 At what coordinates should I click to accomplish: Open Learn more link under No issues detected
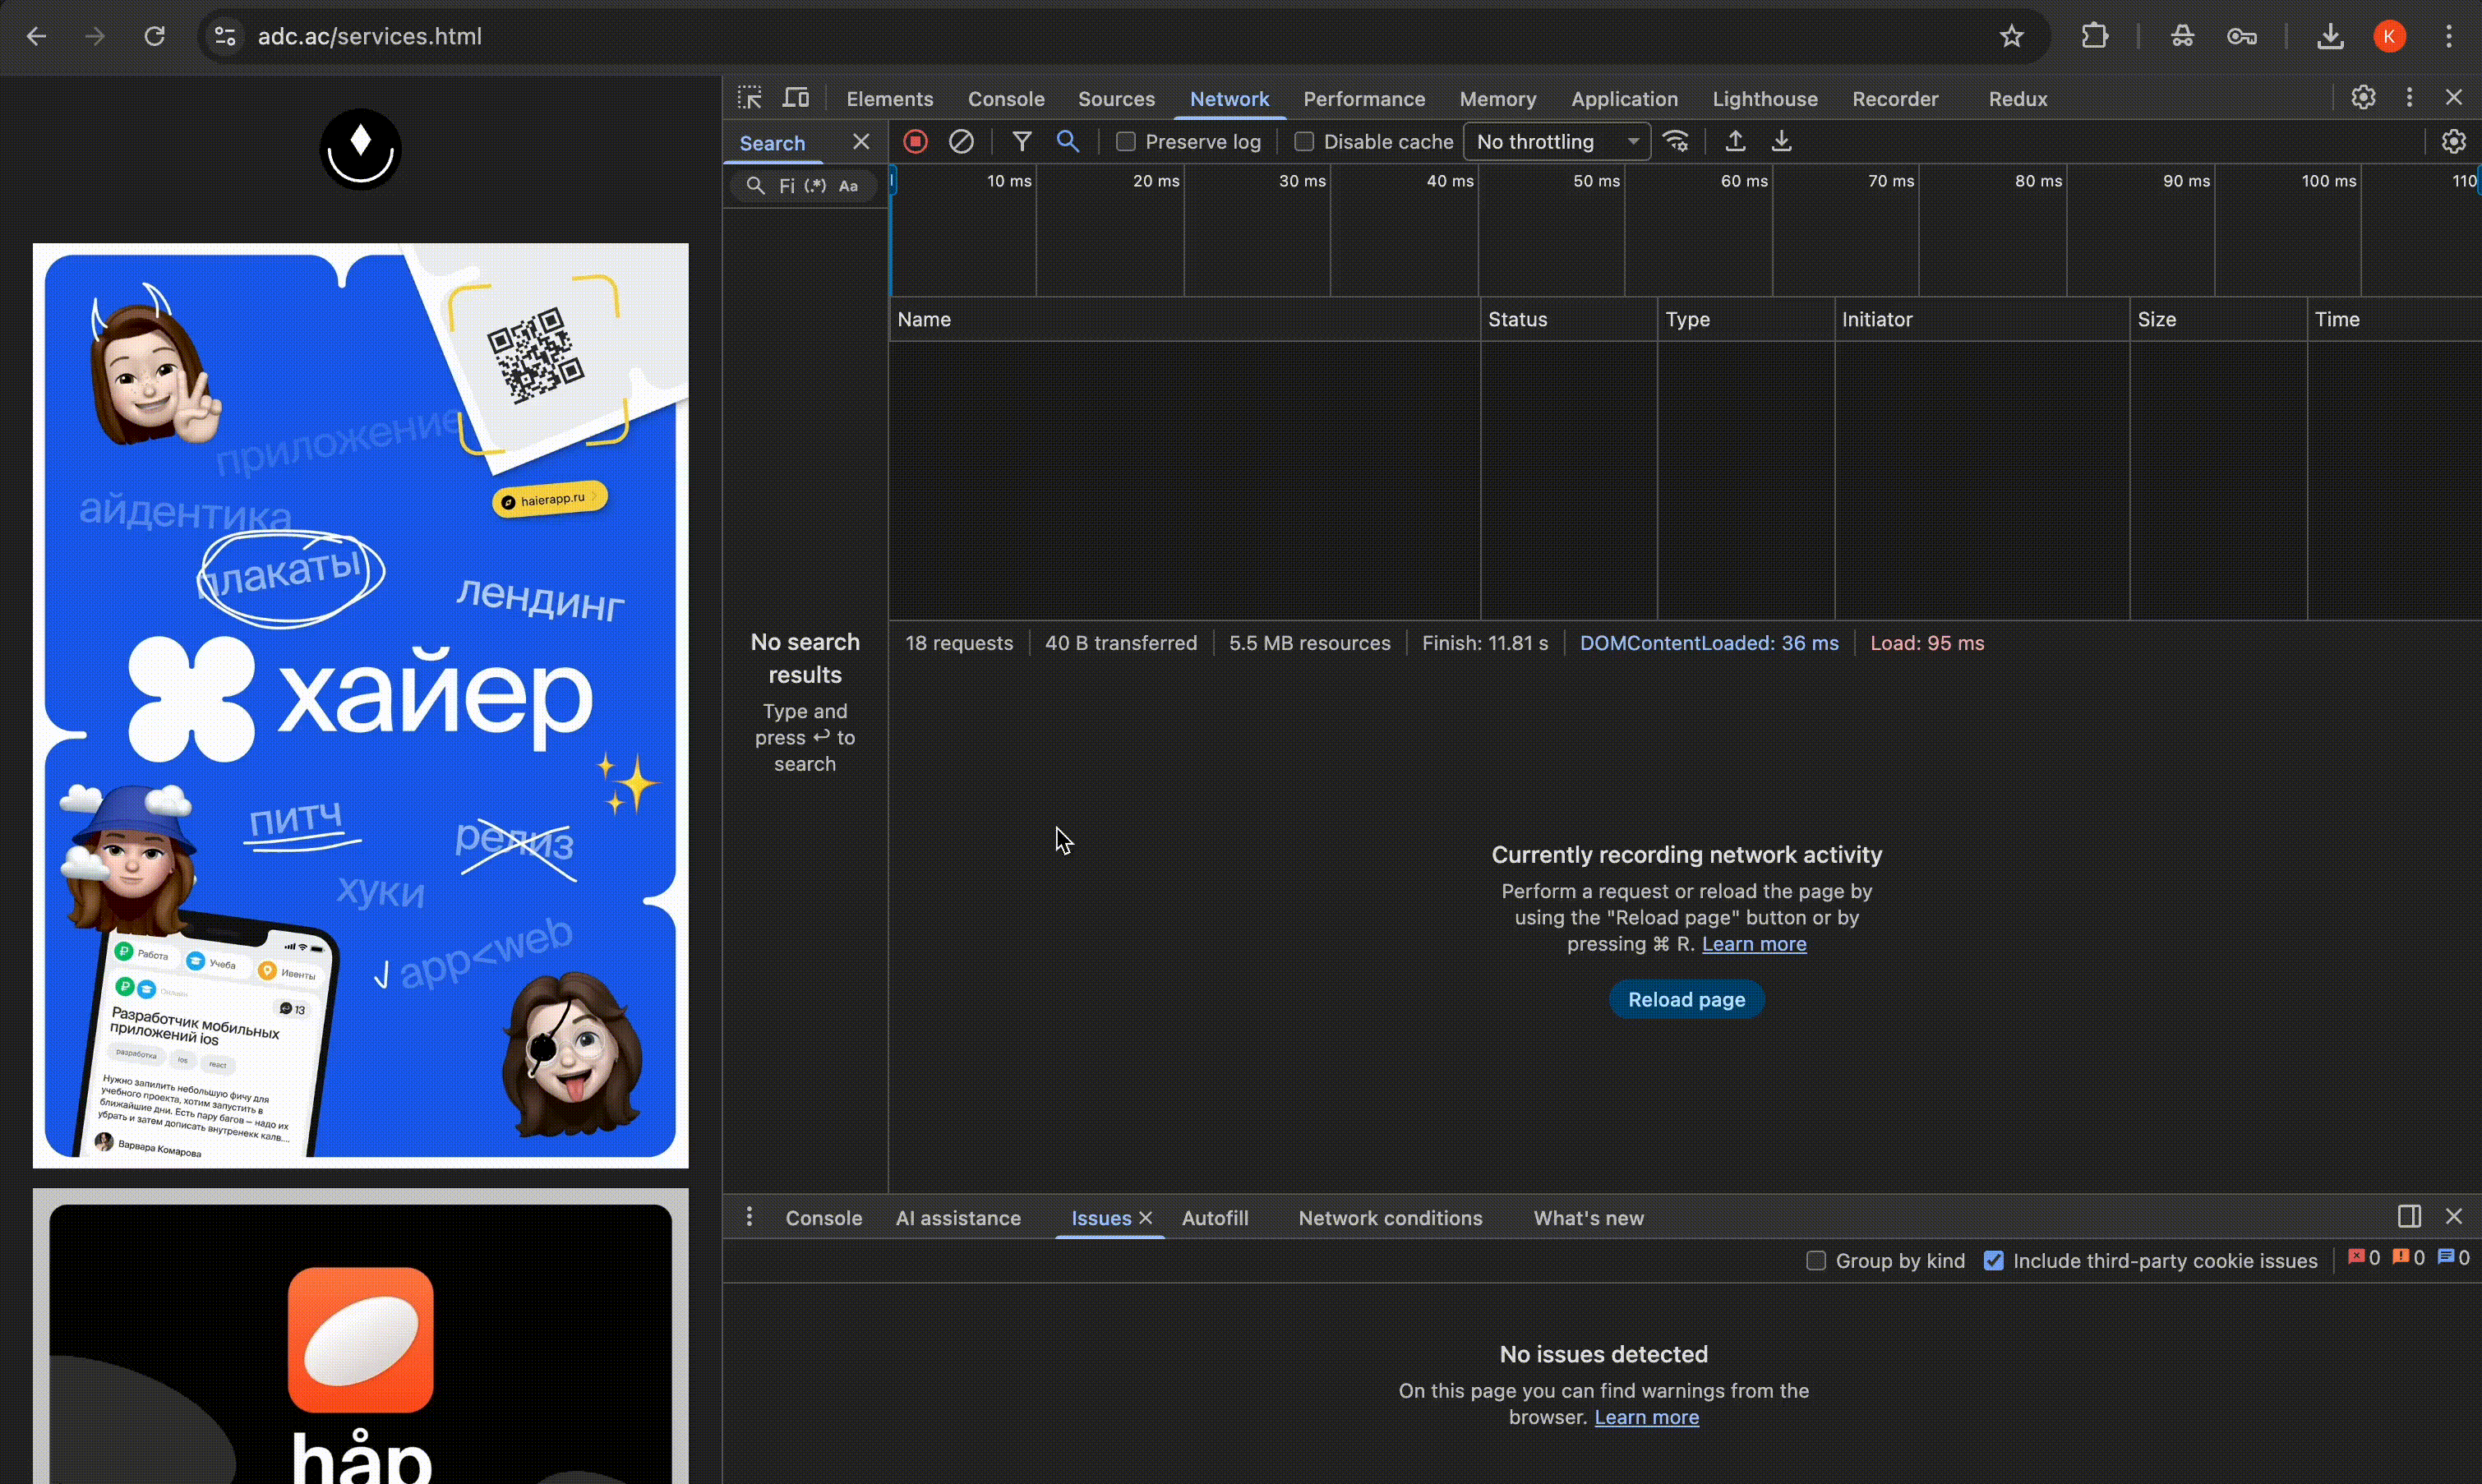pos(1646,1417)
